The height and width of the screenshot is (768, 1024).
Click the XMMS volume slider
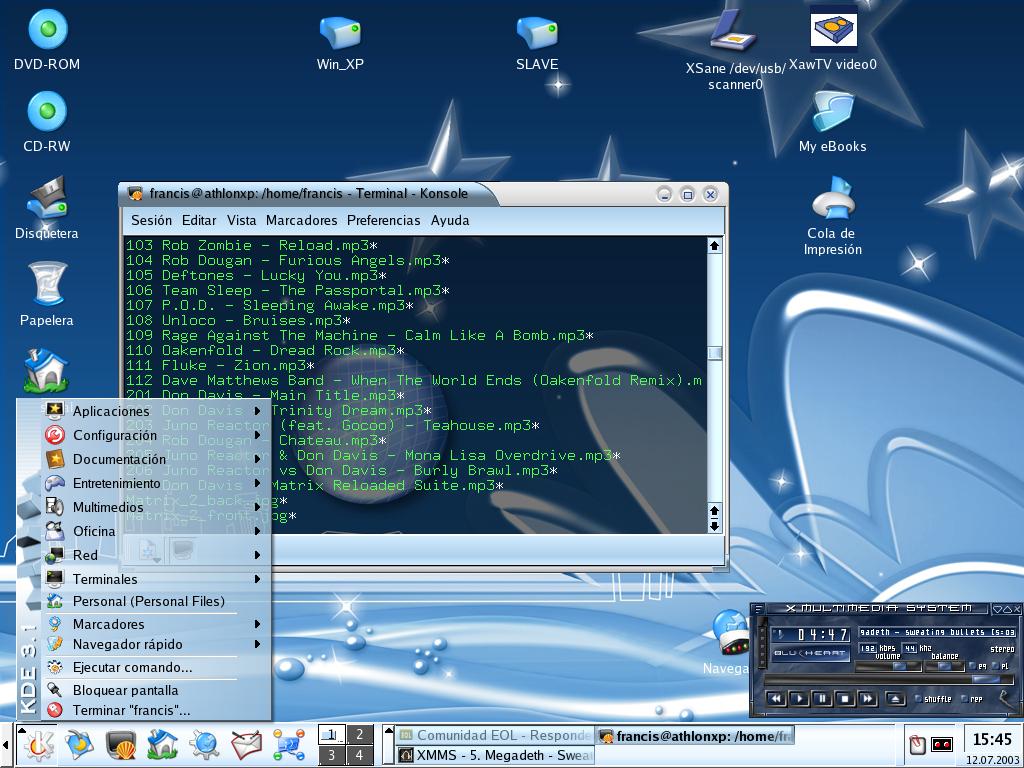(x=888, y=666)
